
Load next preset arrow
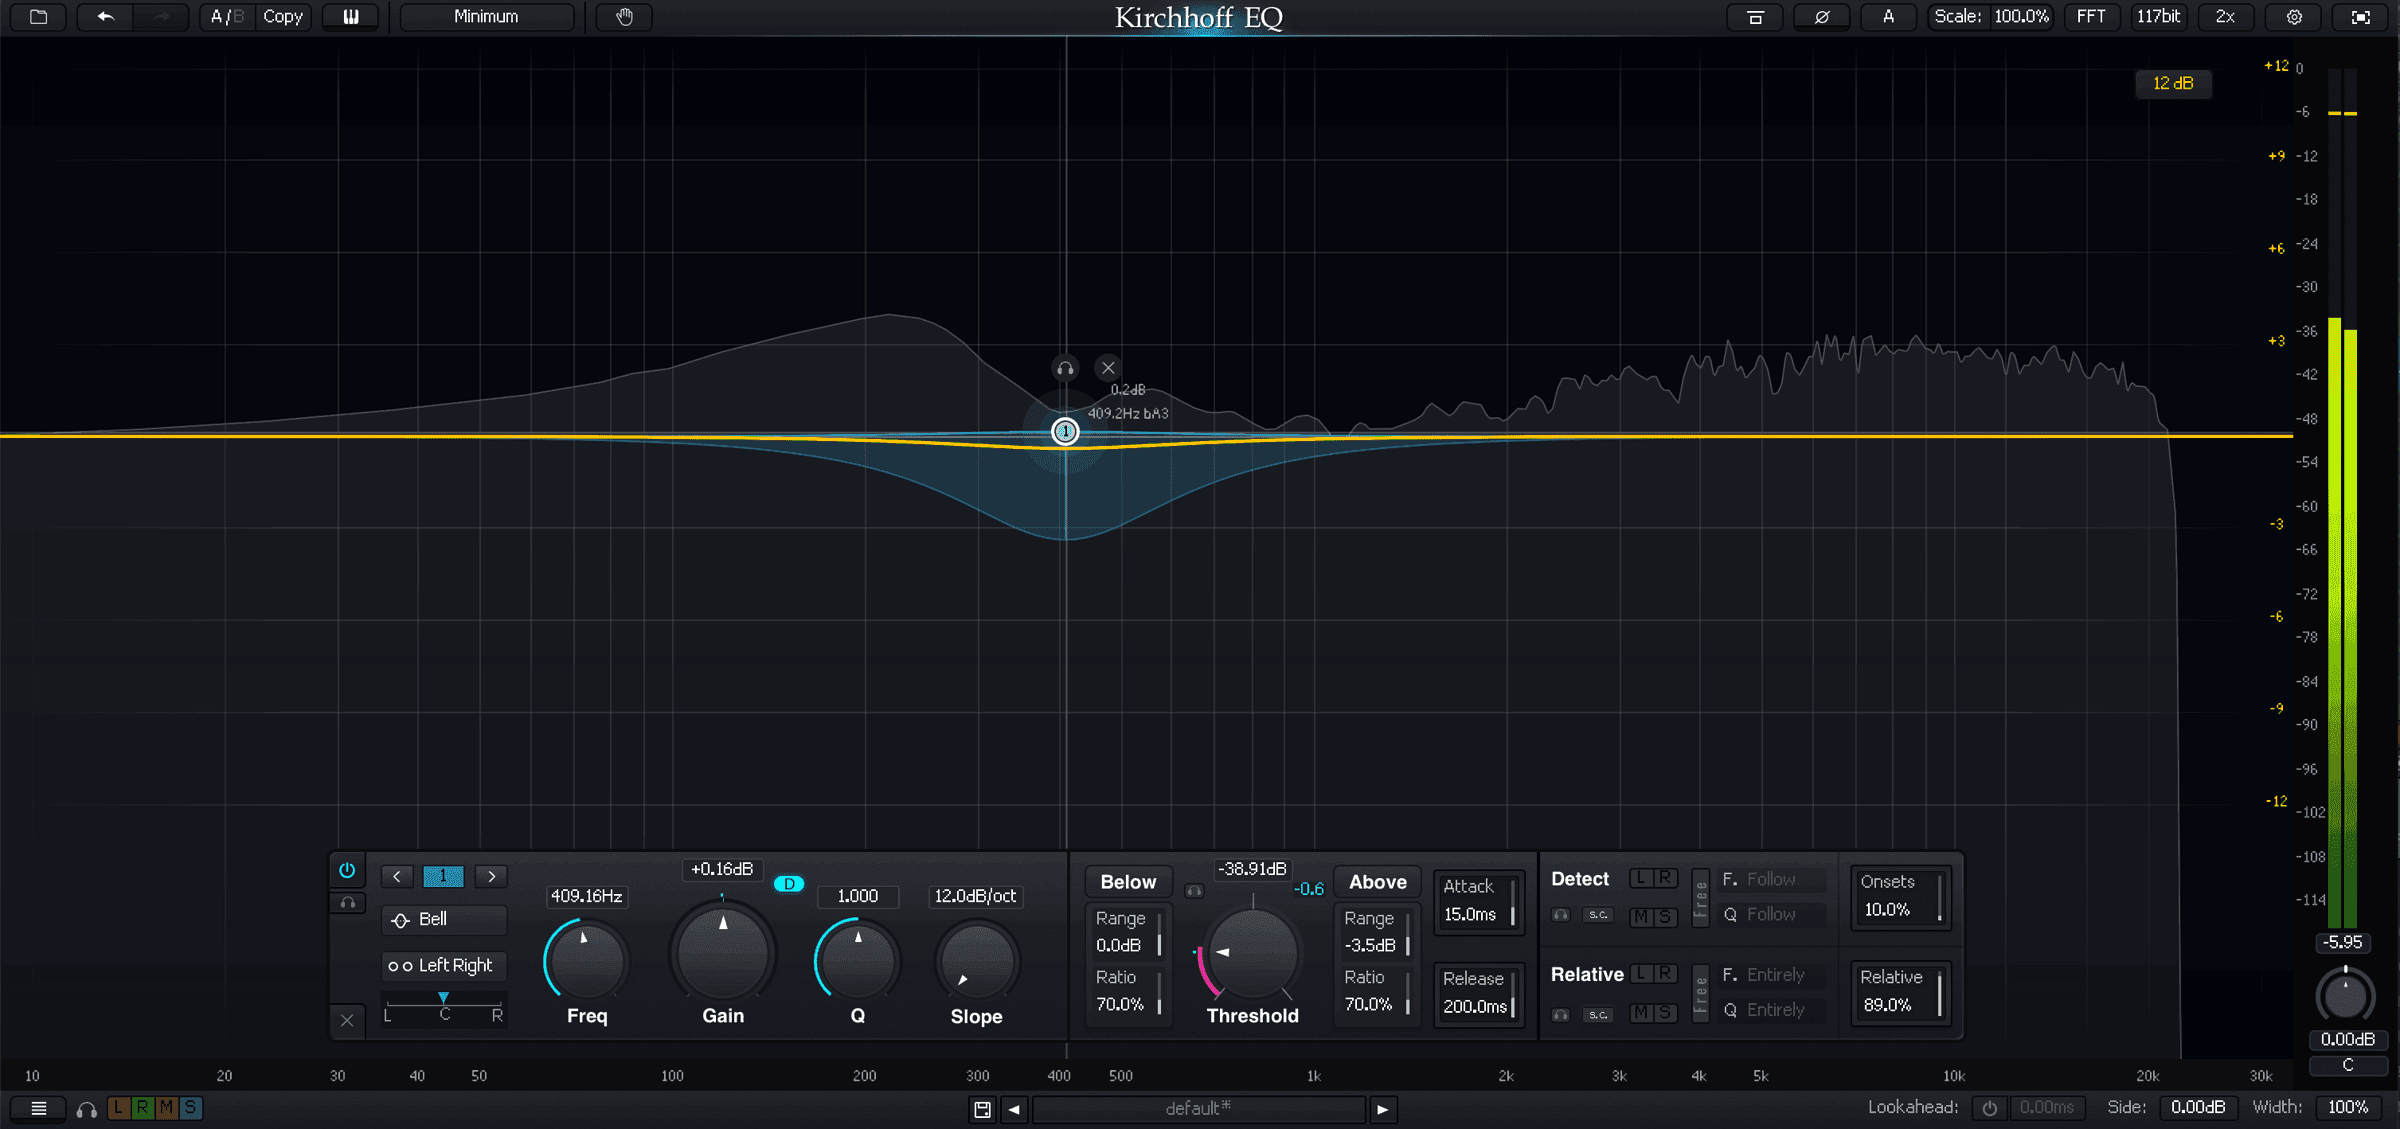tap(1383, 1109)
